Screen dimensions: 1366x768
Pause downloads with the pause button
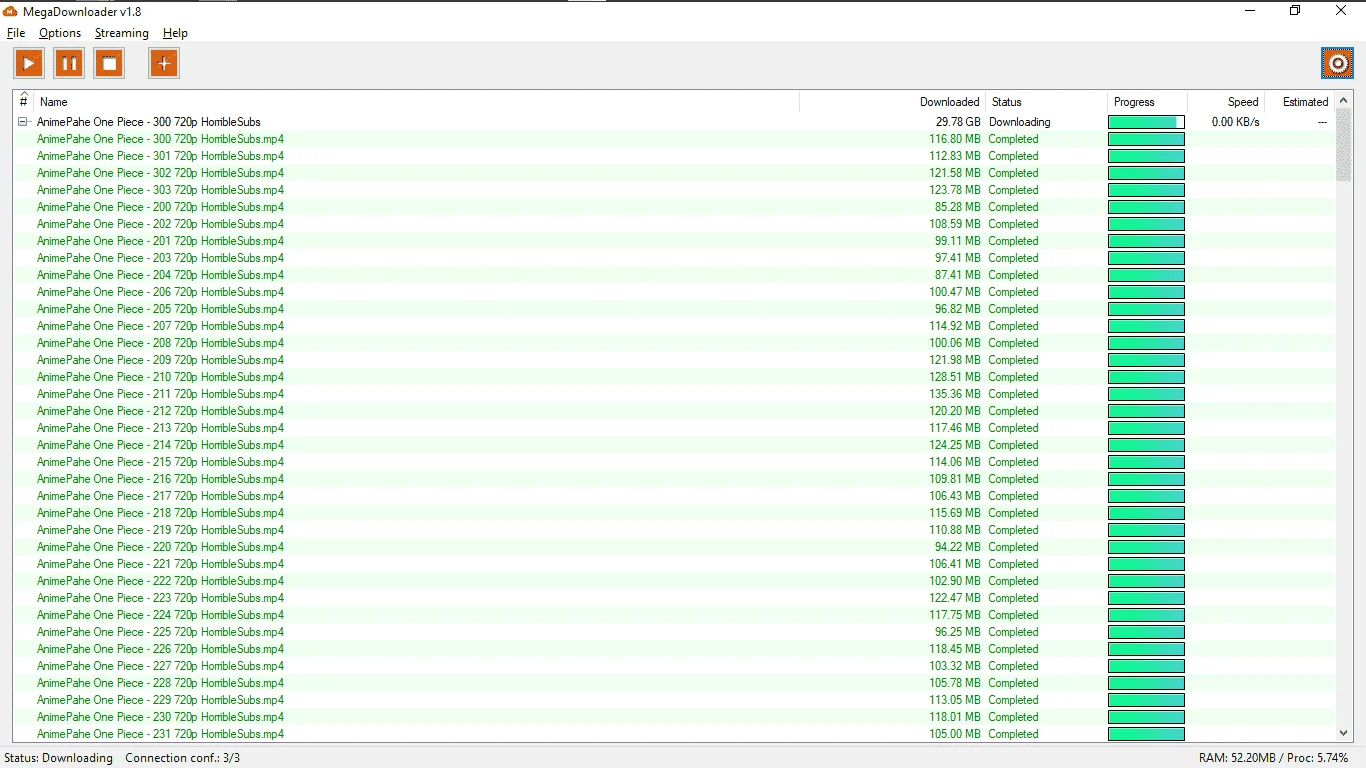point(69,64)
